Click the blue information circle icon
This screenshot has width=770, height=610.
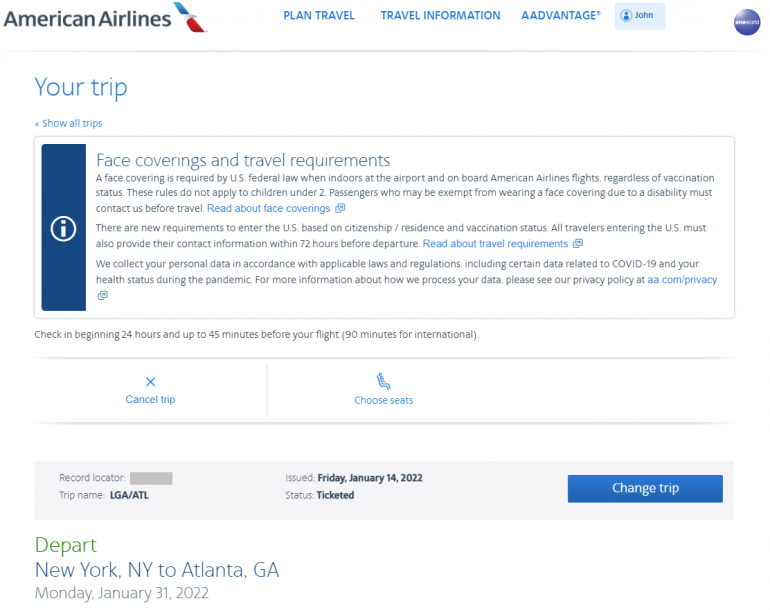(63, 228)
